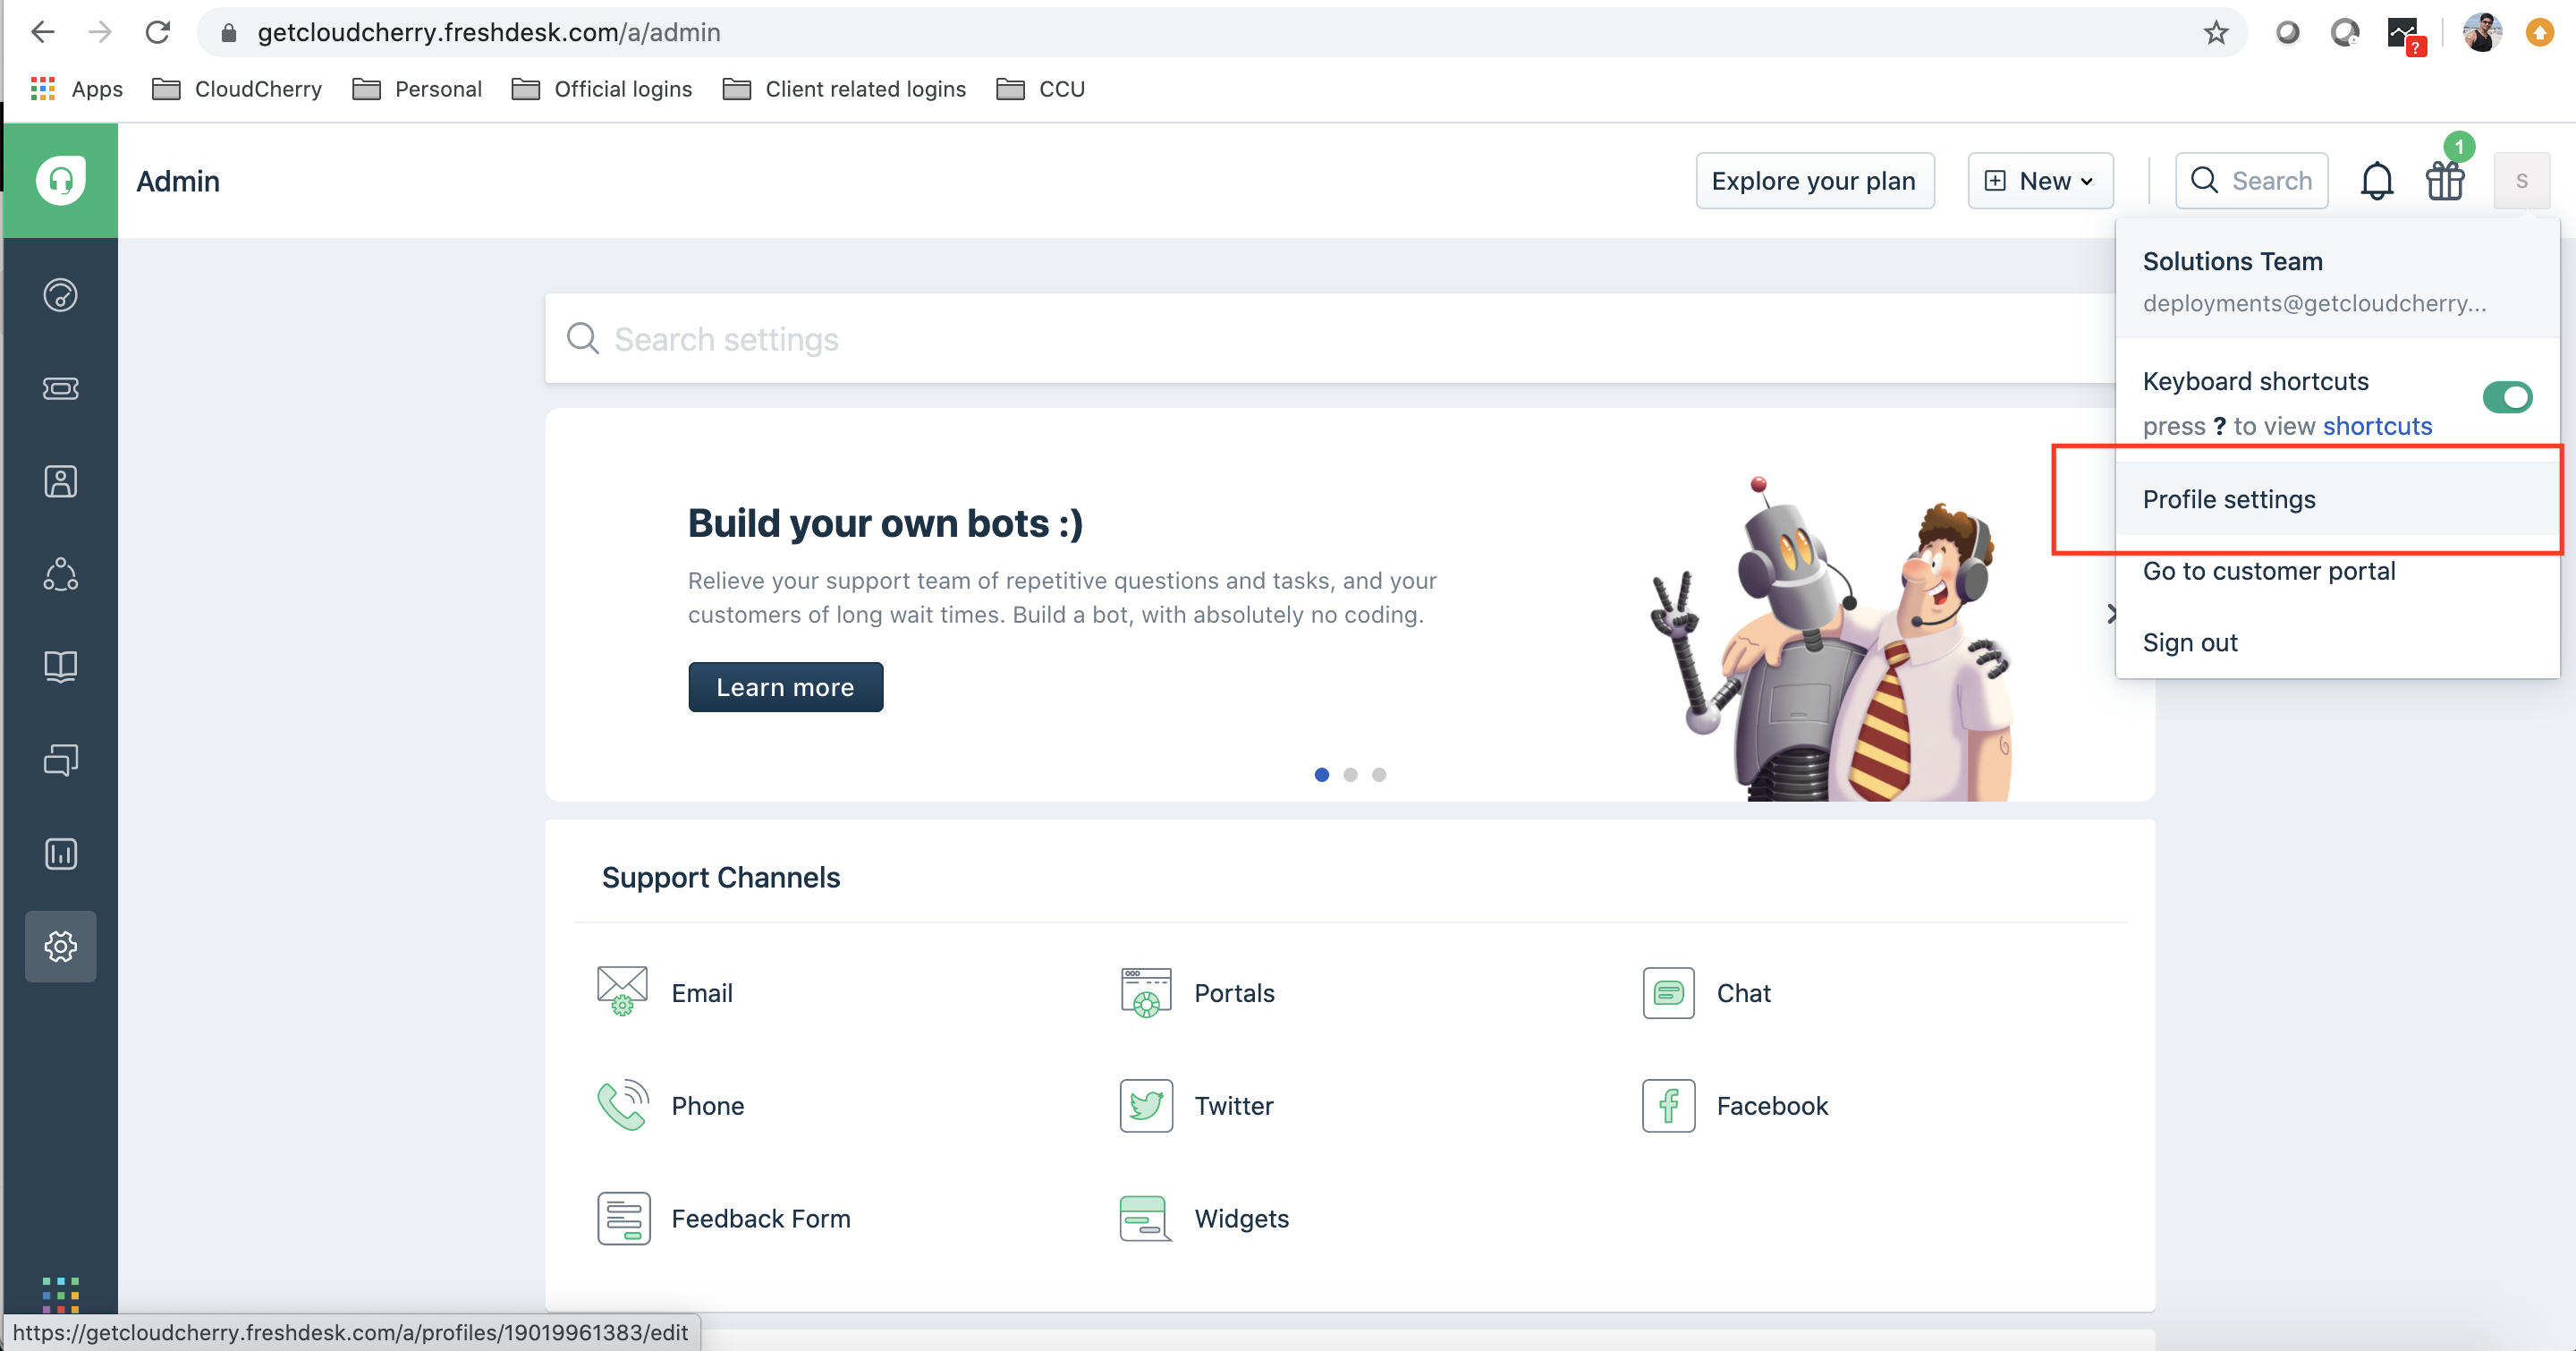Viewport: 2576px width, 1351px height.
Task: Click the Feedback Form icon
Action: [624, 1218]
